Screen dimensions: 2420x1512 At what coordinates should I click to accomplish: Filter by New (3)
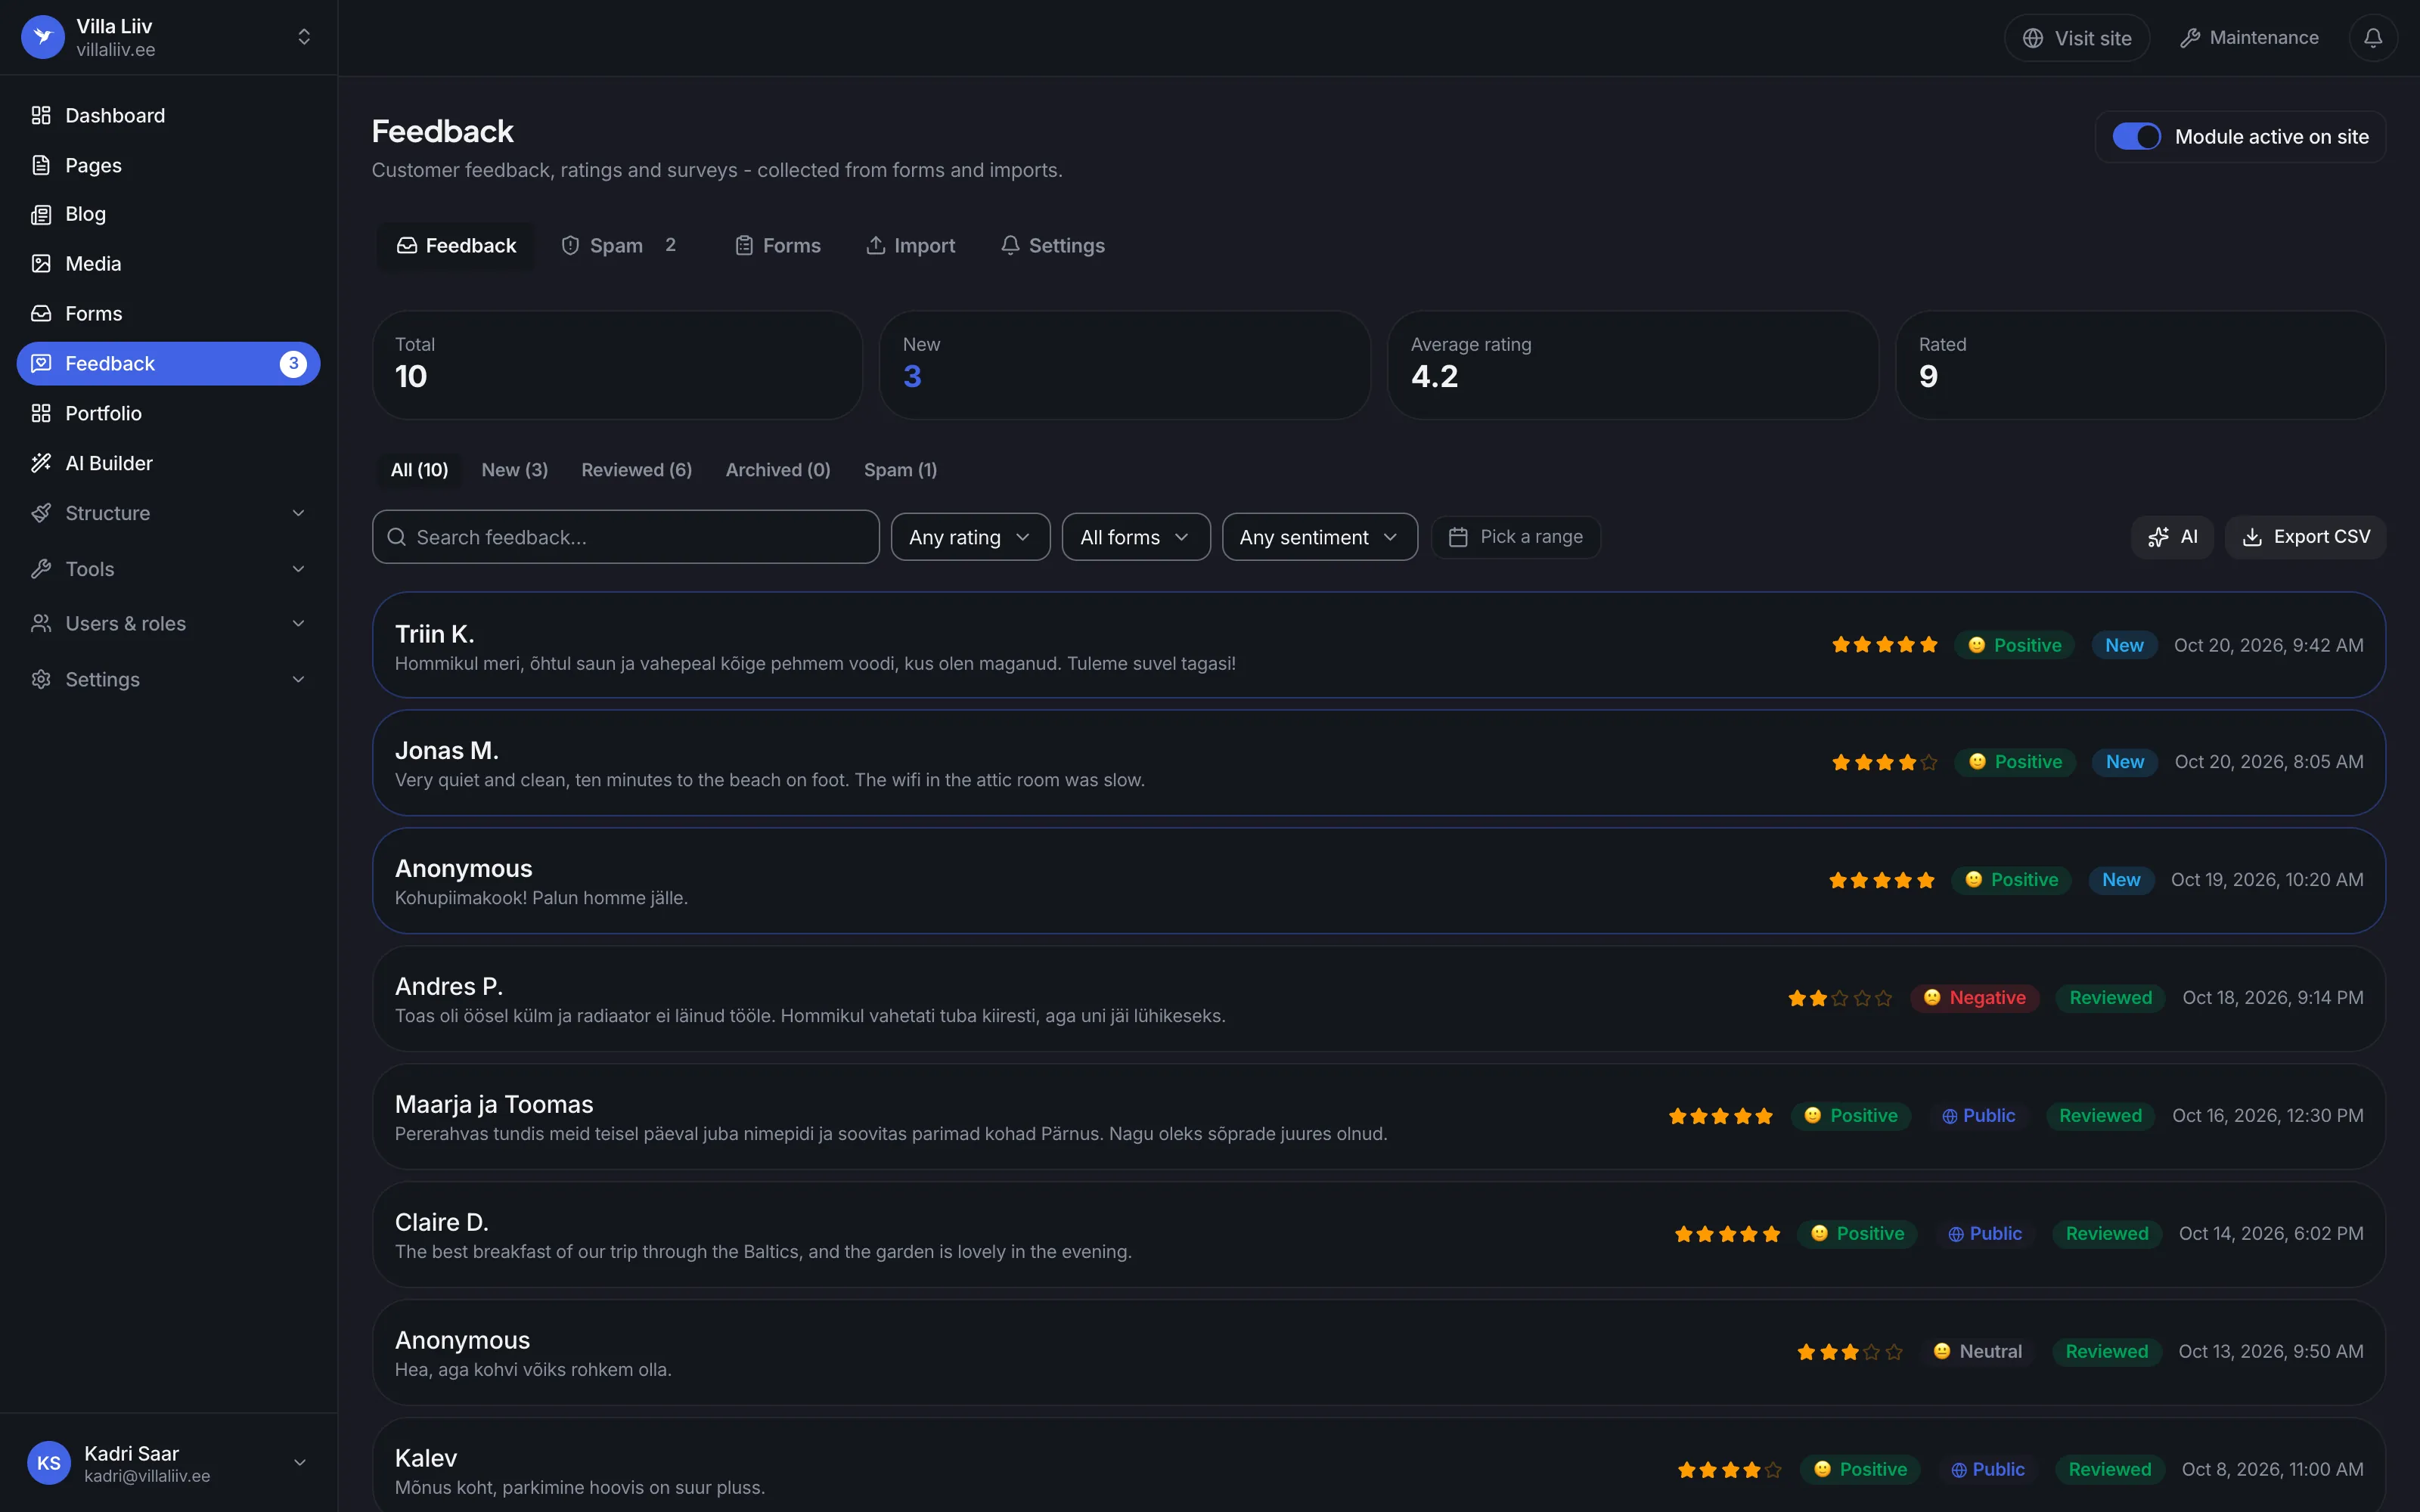tap(514, 470)
